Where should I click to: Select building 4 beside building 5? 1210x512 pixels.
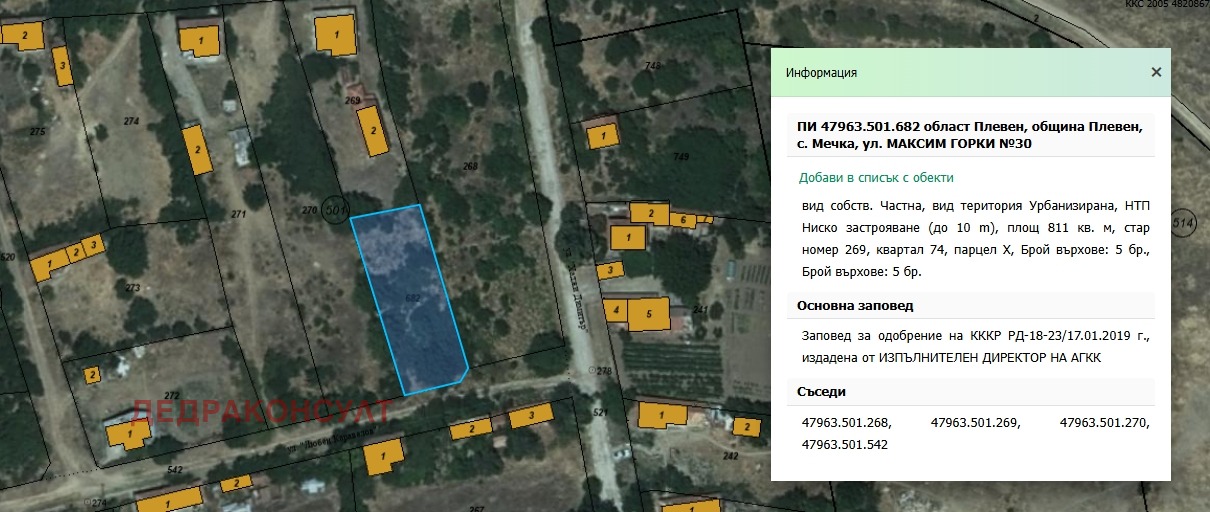[617, 311]
